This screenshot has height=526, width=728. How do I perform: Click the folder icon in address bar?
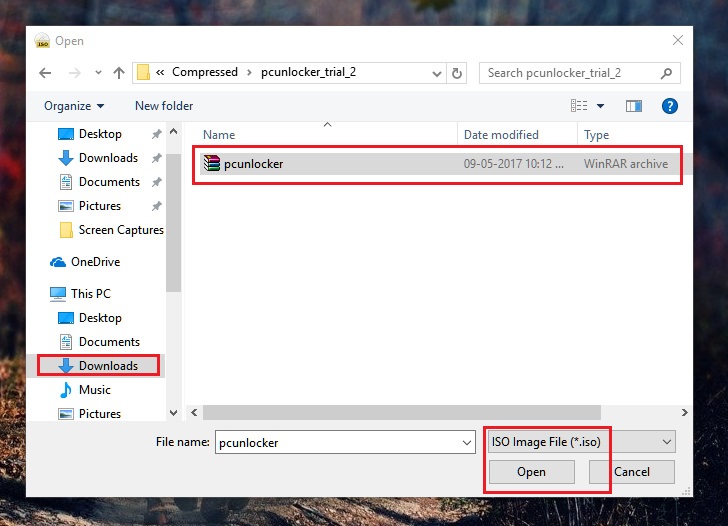(x=143, y=72)
